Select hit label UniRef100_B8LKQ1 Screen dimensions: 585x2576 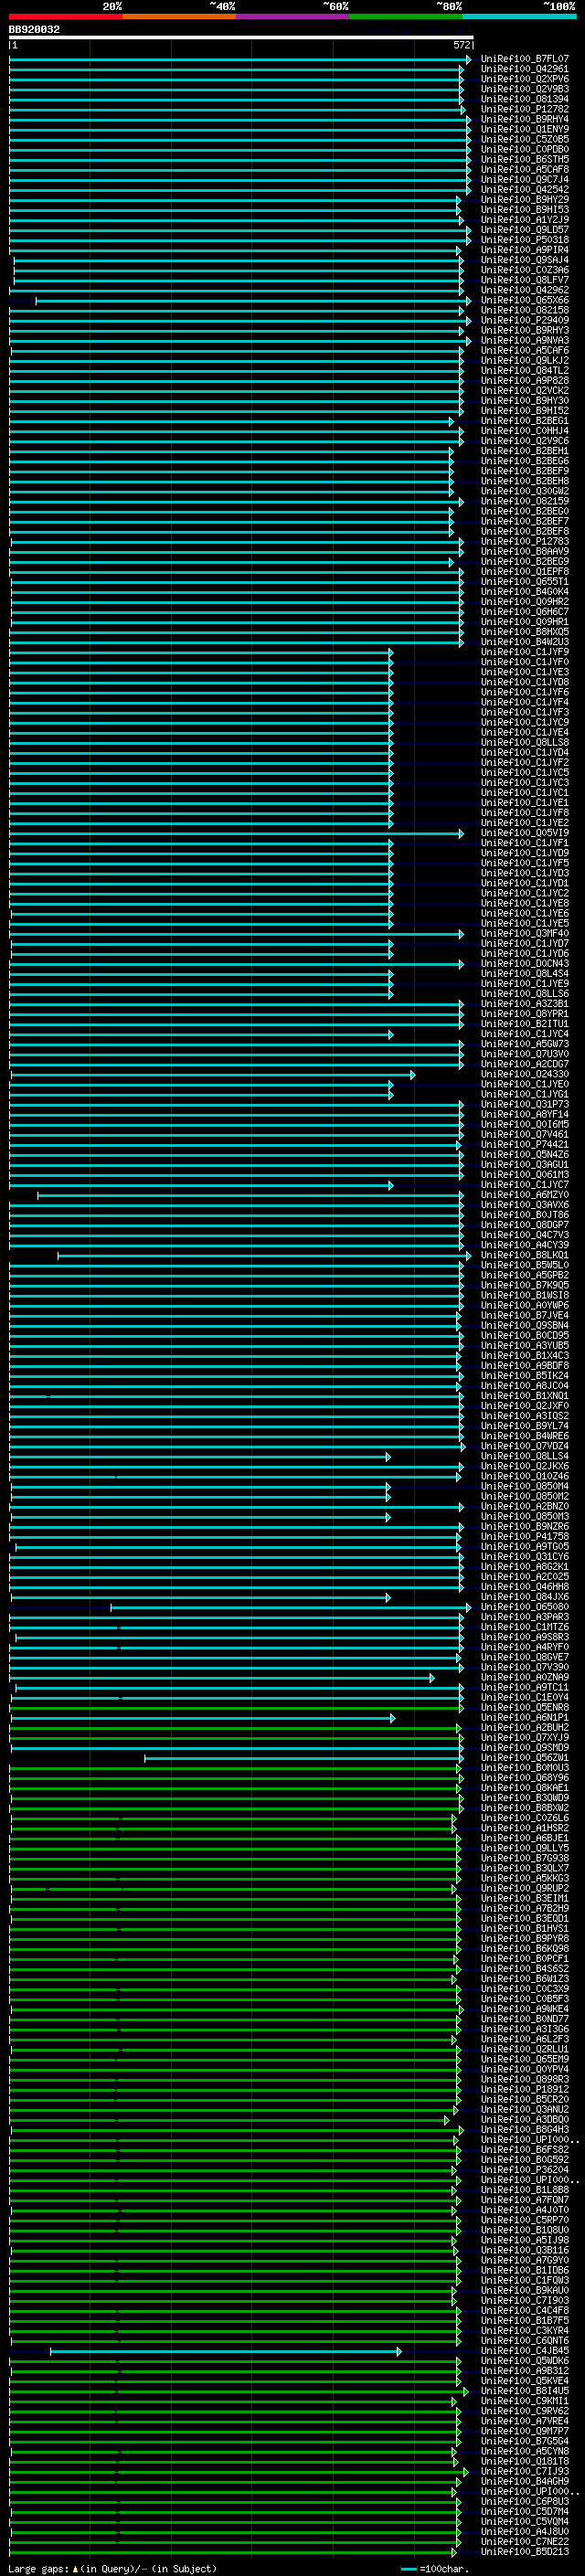coord(525,1255)
